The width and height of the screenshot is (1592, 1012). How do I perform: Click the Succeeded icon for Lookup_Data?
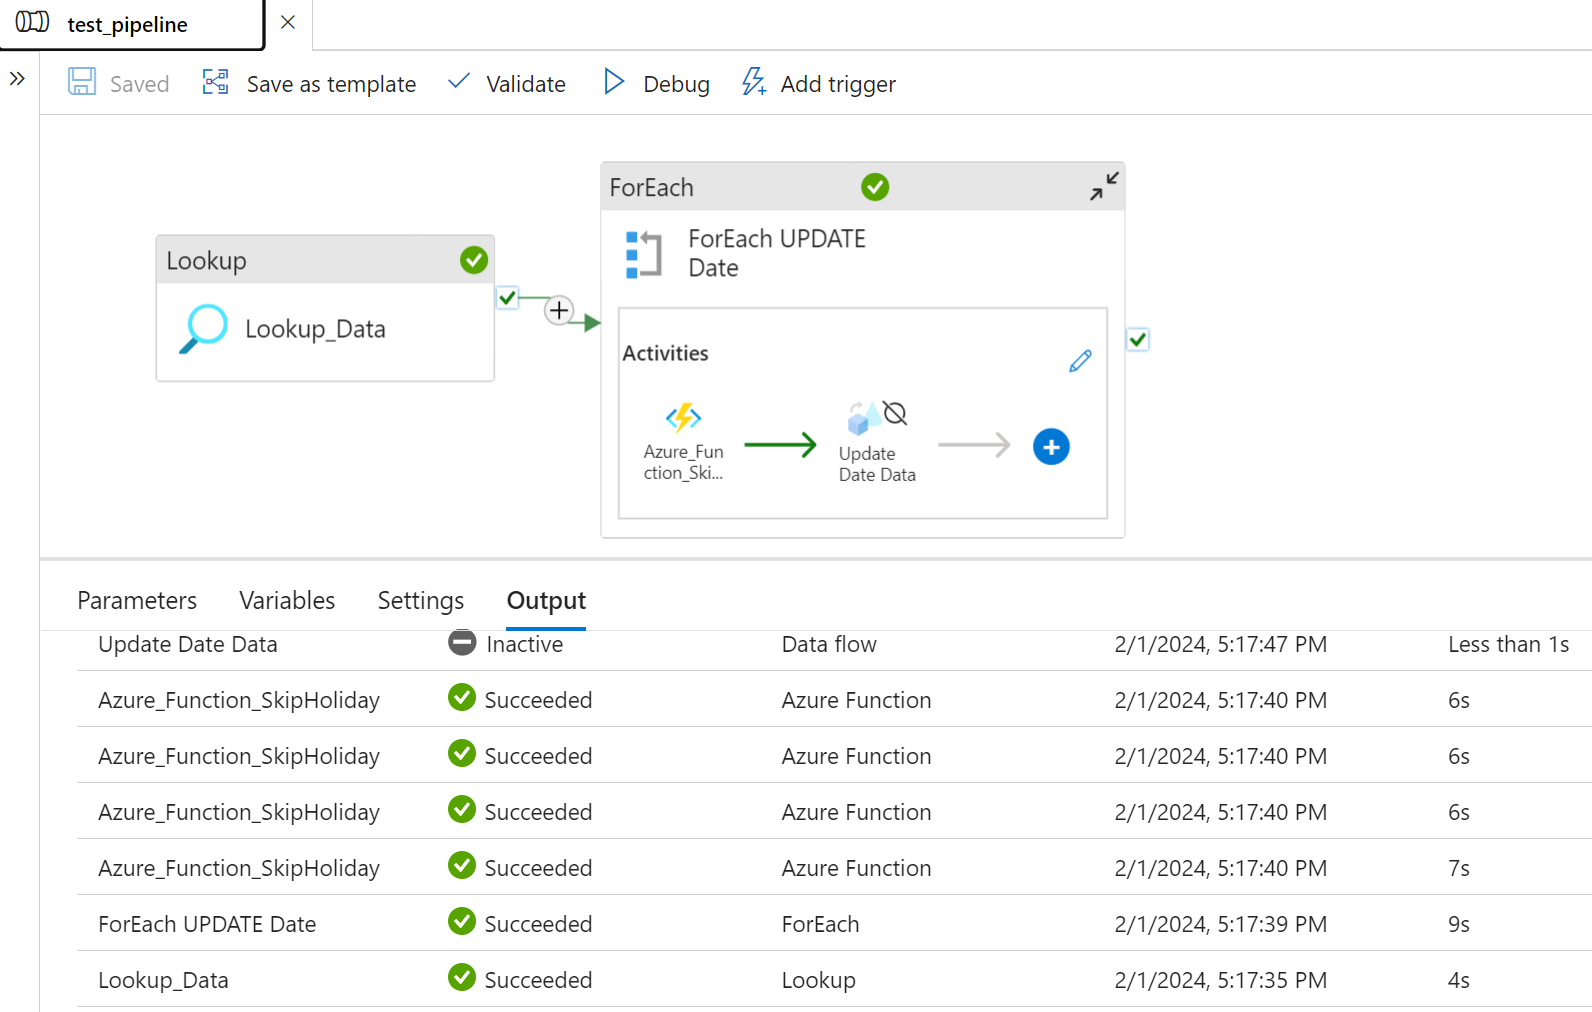(x=462, y=978)
